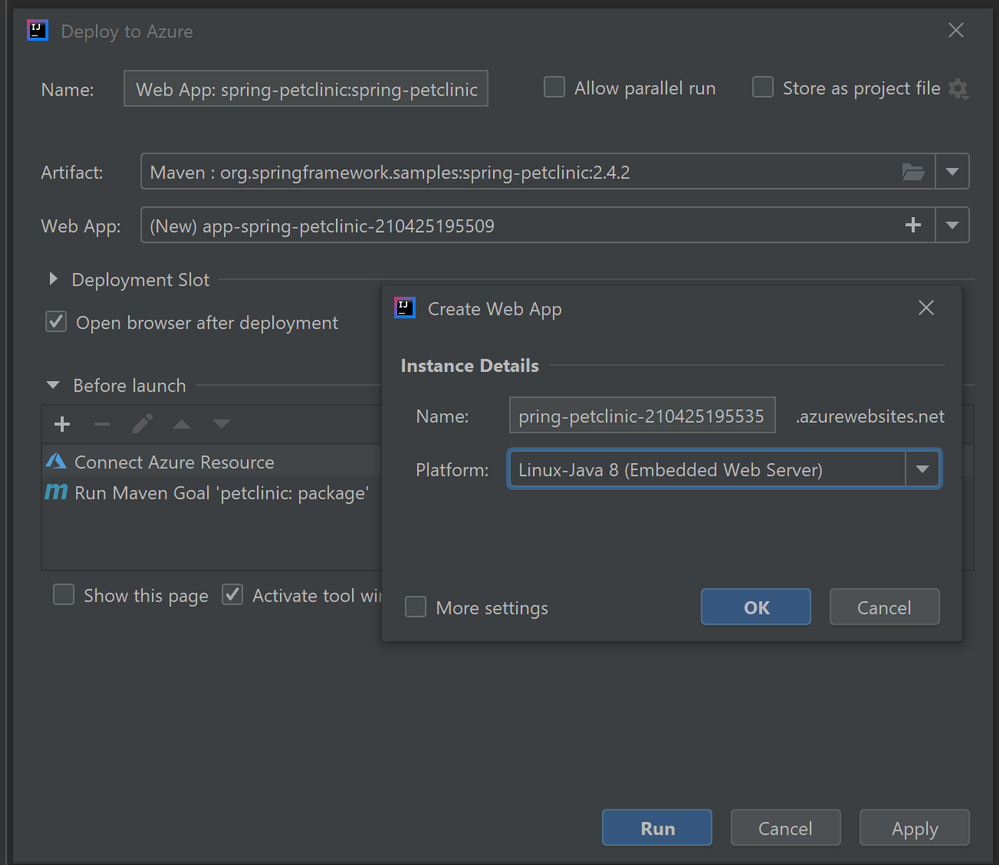The width and height of the screenshot is (999, 865).
Task: Click the plus icon to create new Web App
Action: (913, 225)
